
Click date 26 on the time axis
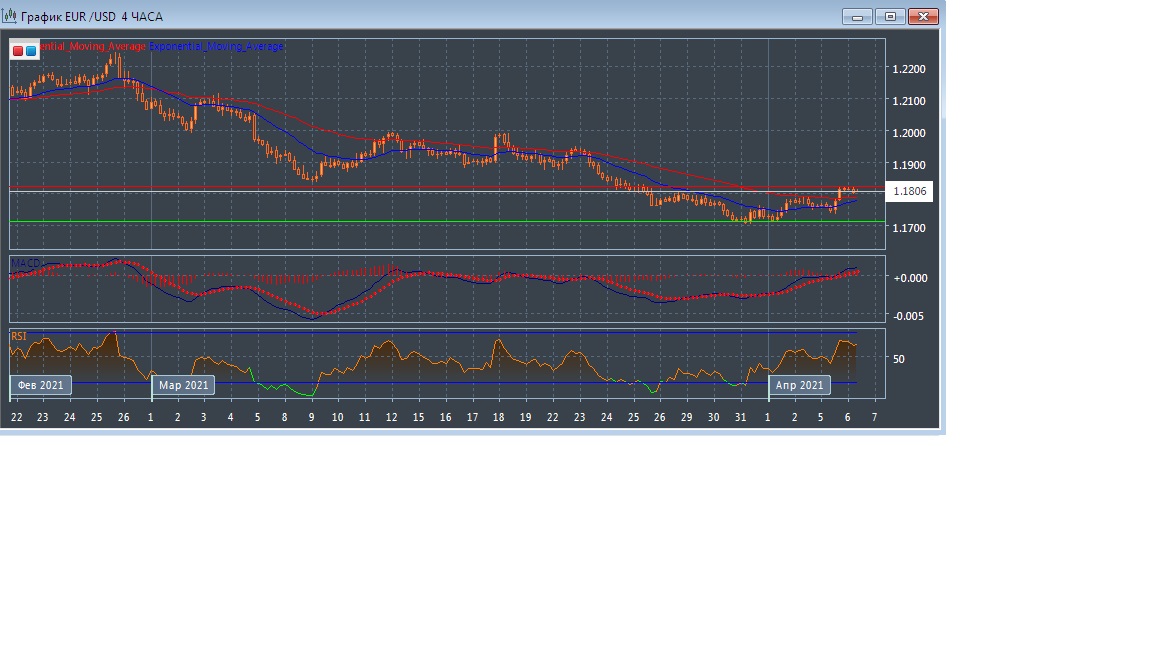pos(123,416)
